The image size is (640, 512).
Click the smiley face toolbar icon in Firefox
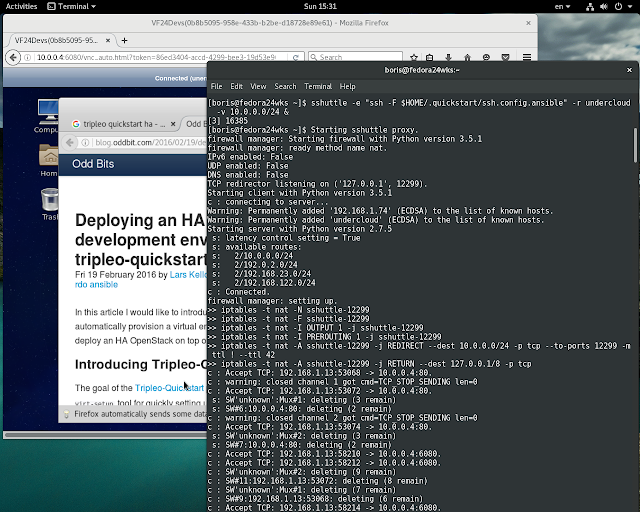486,58
